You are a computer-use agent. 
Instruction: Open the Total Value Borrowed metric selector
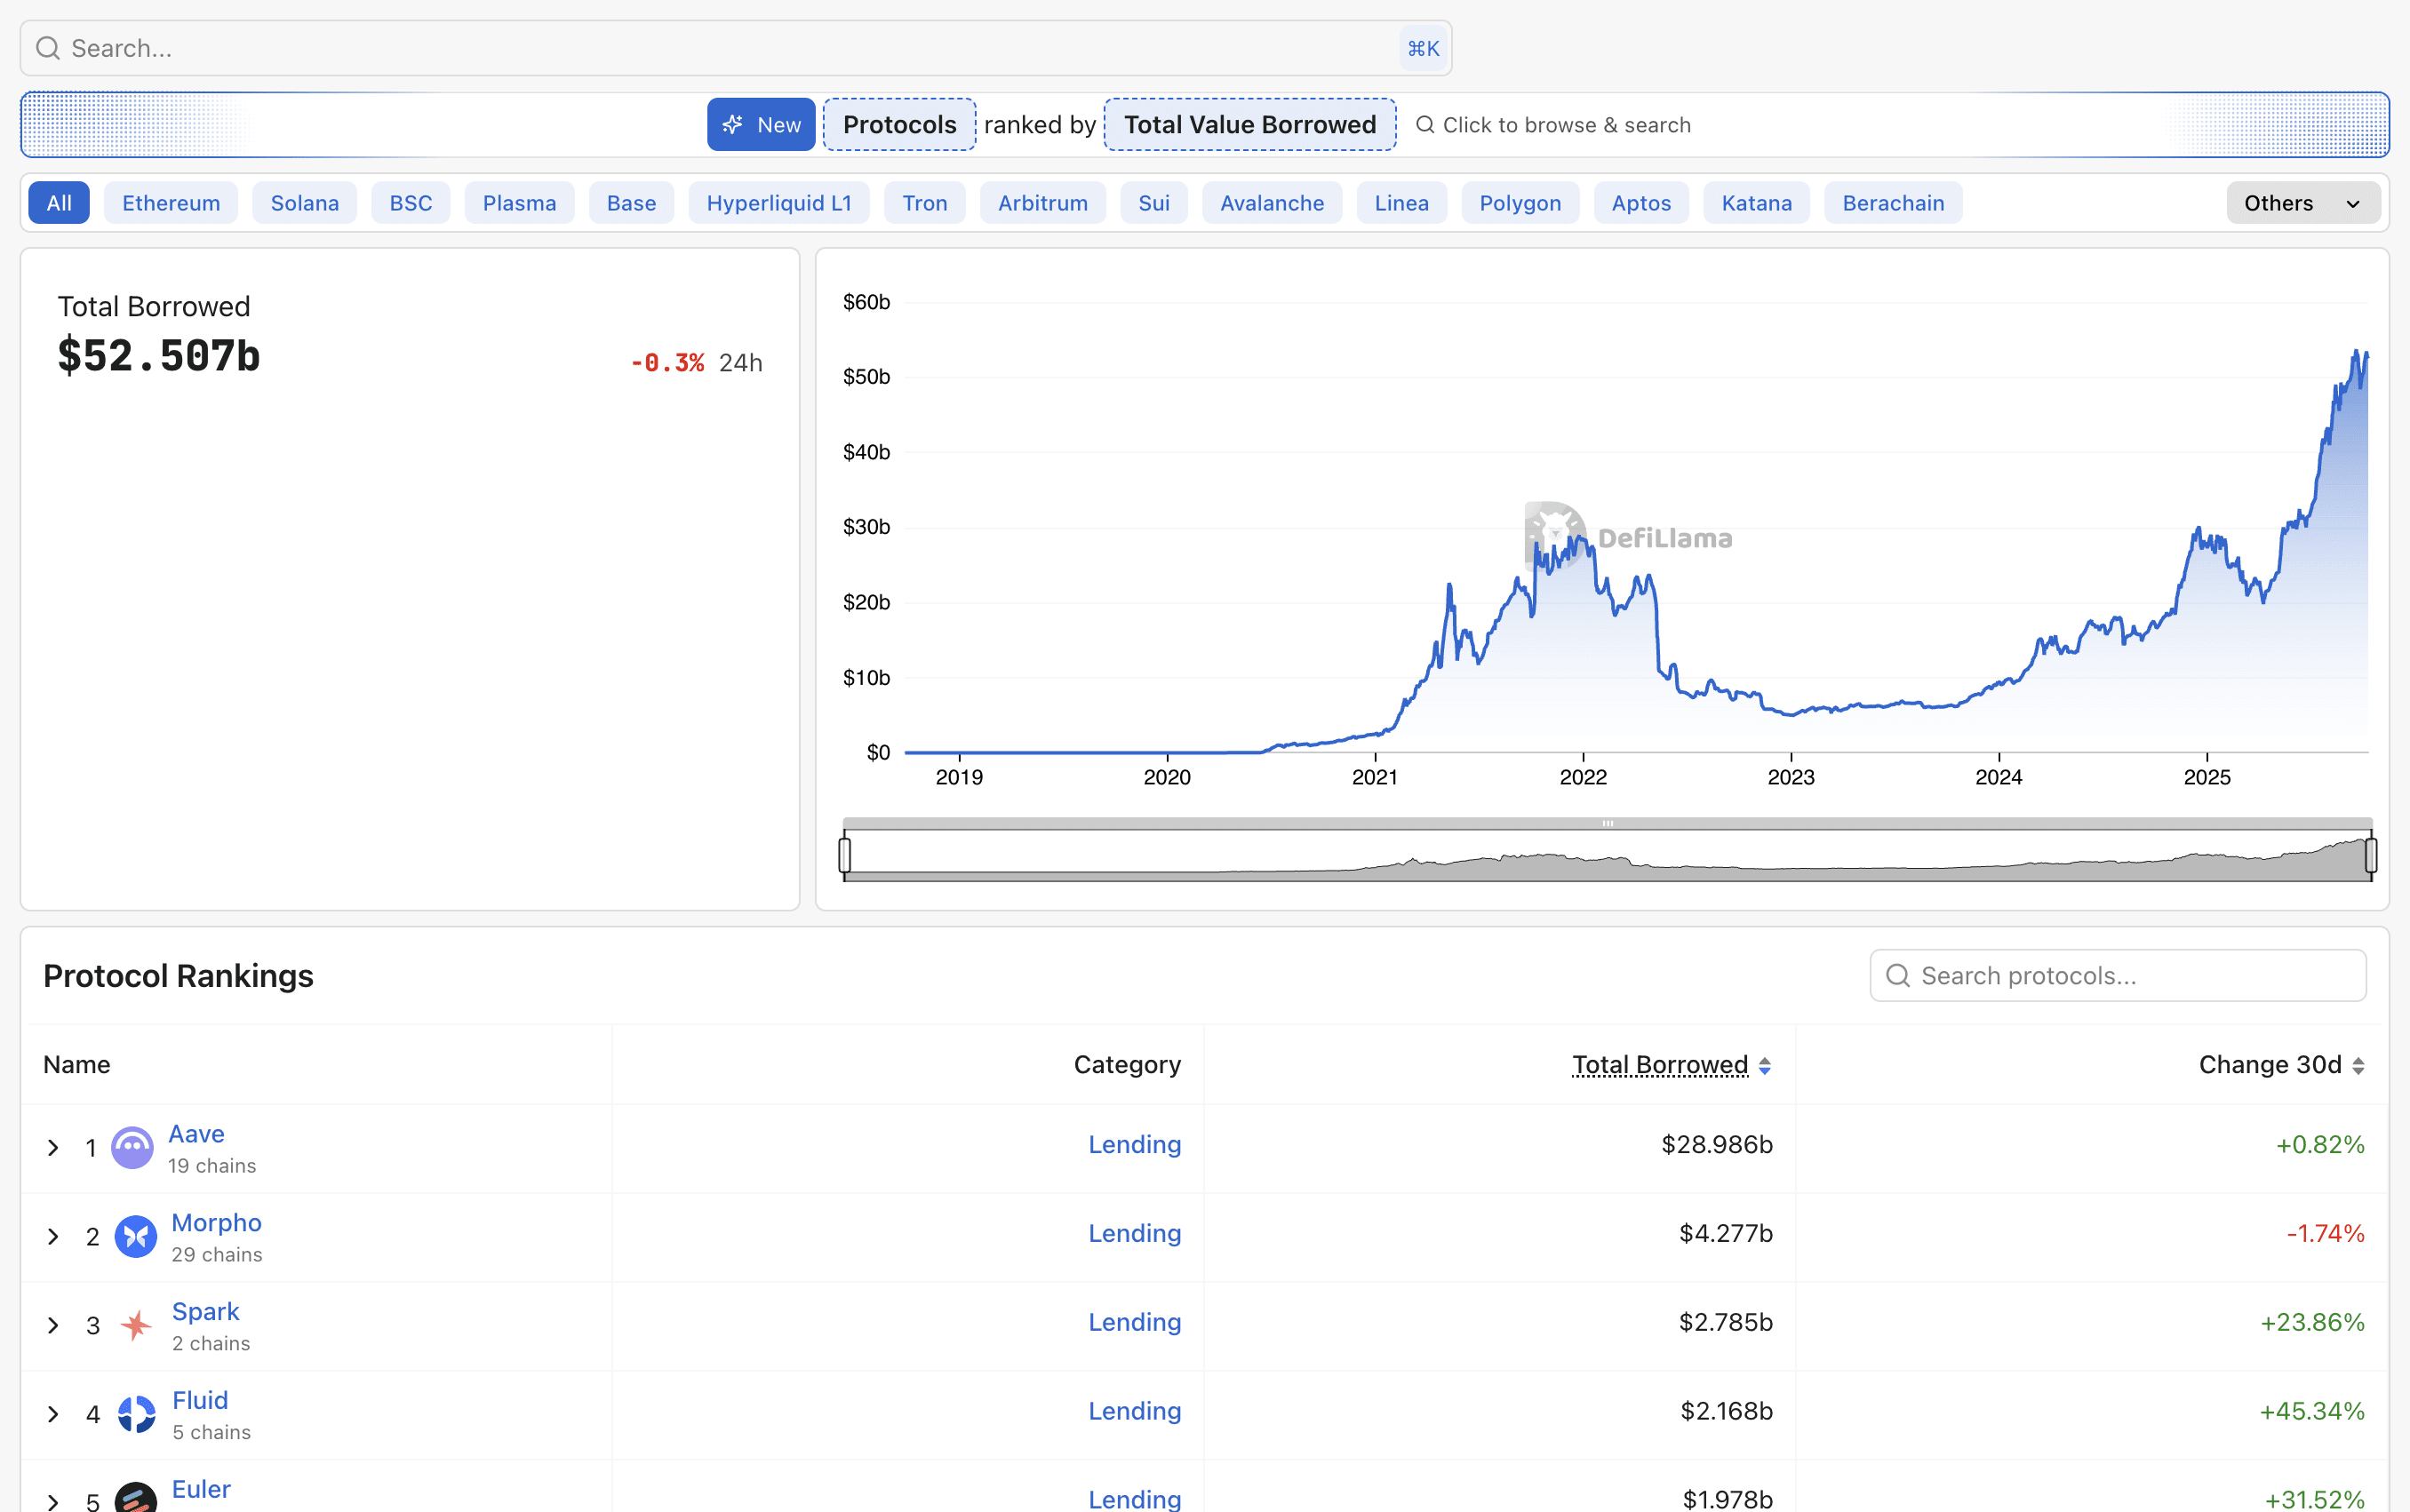[x=1249, y=125]
